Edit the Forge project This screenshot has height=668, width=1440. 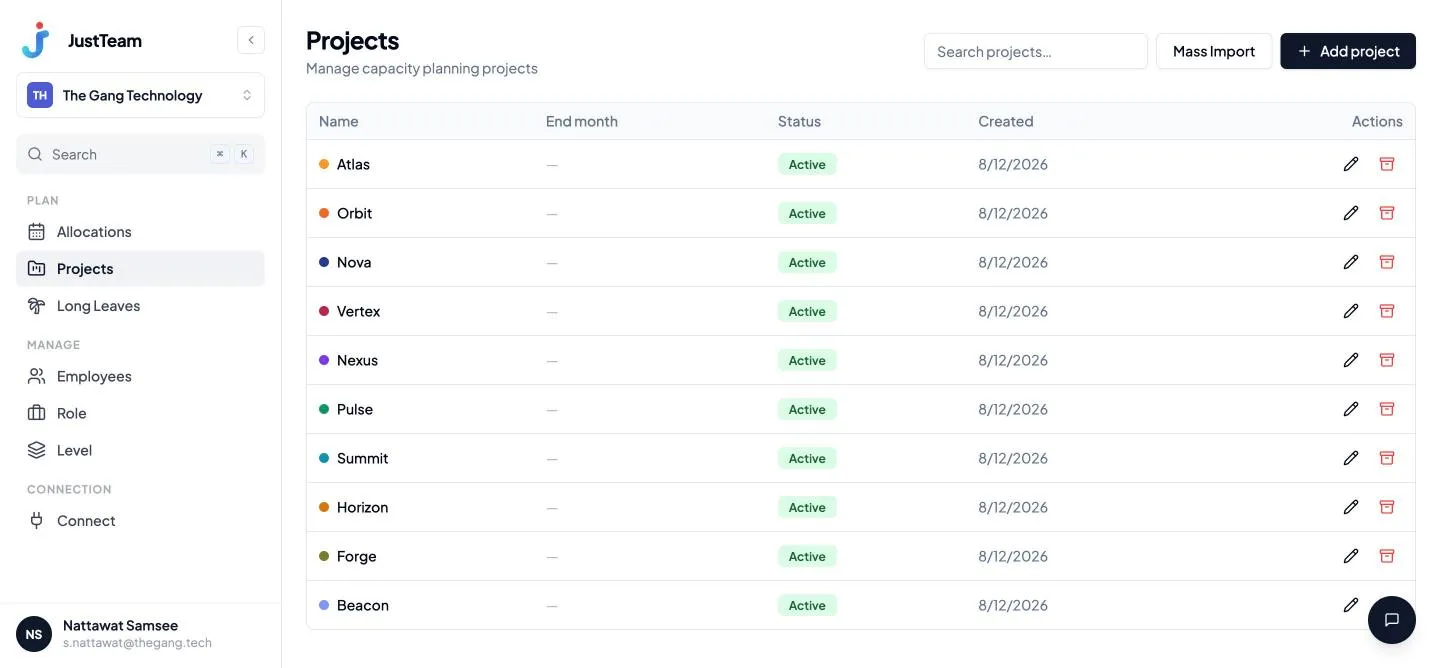click(1351, 556)
